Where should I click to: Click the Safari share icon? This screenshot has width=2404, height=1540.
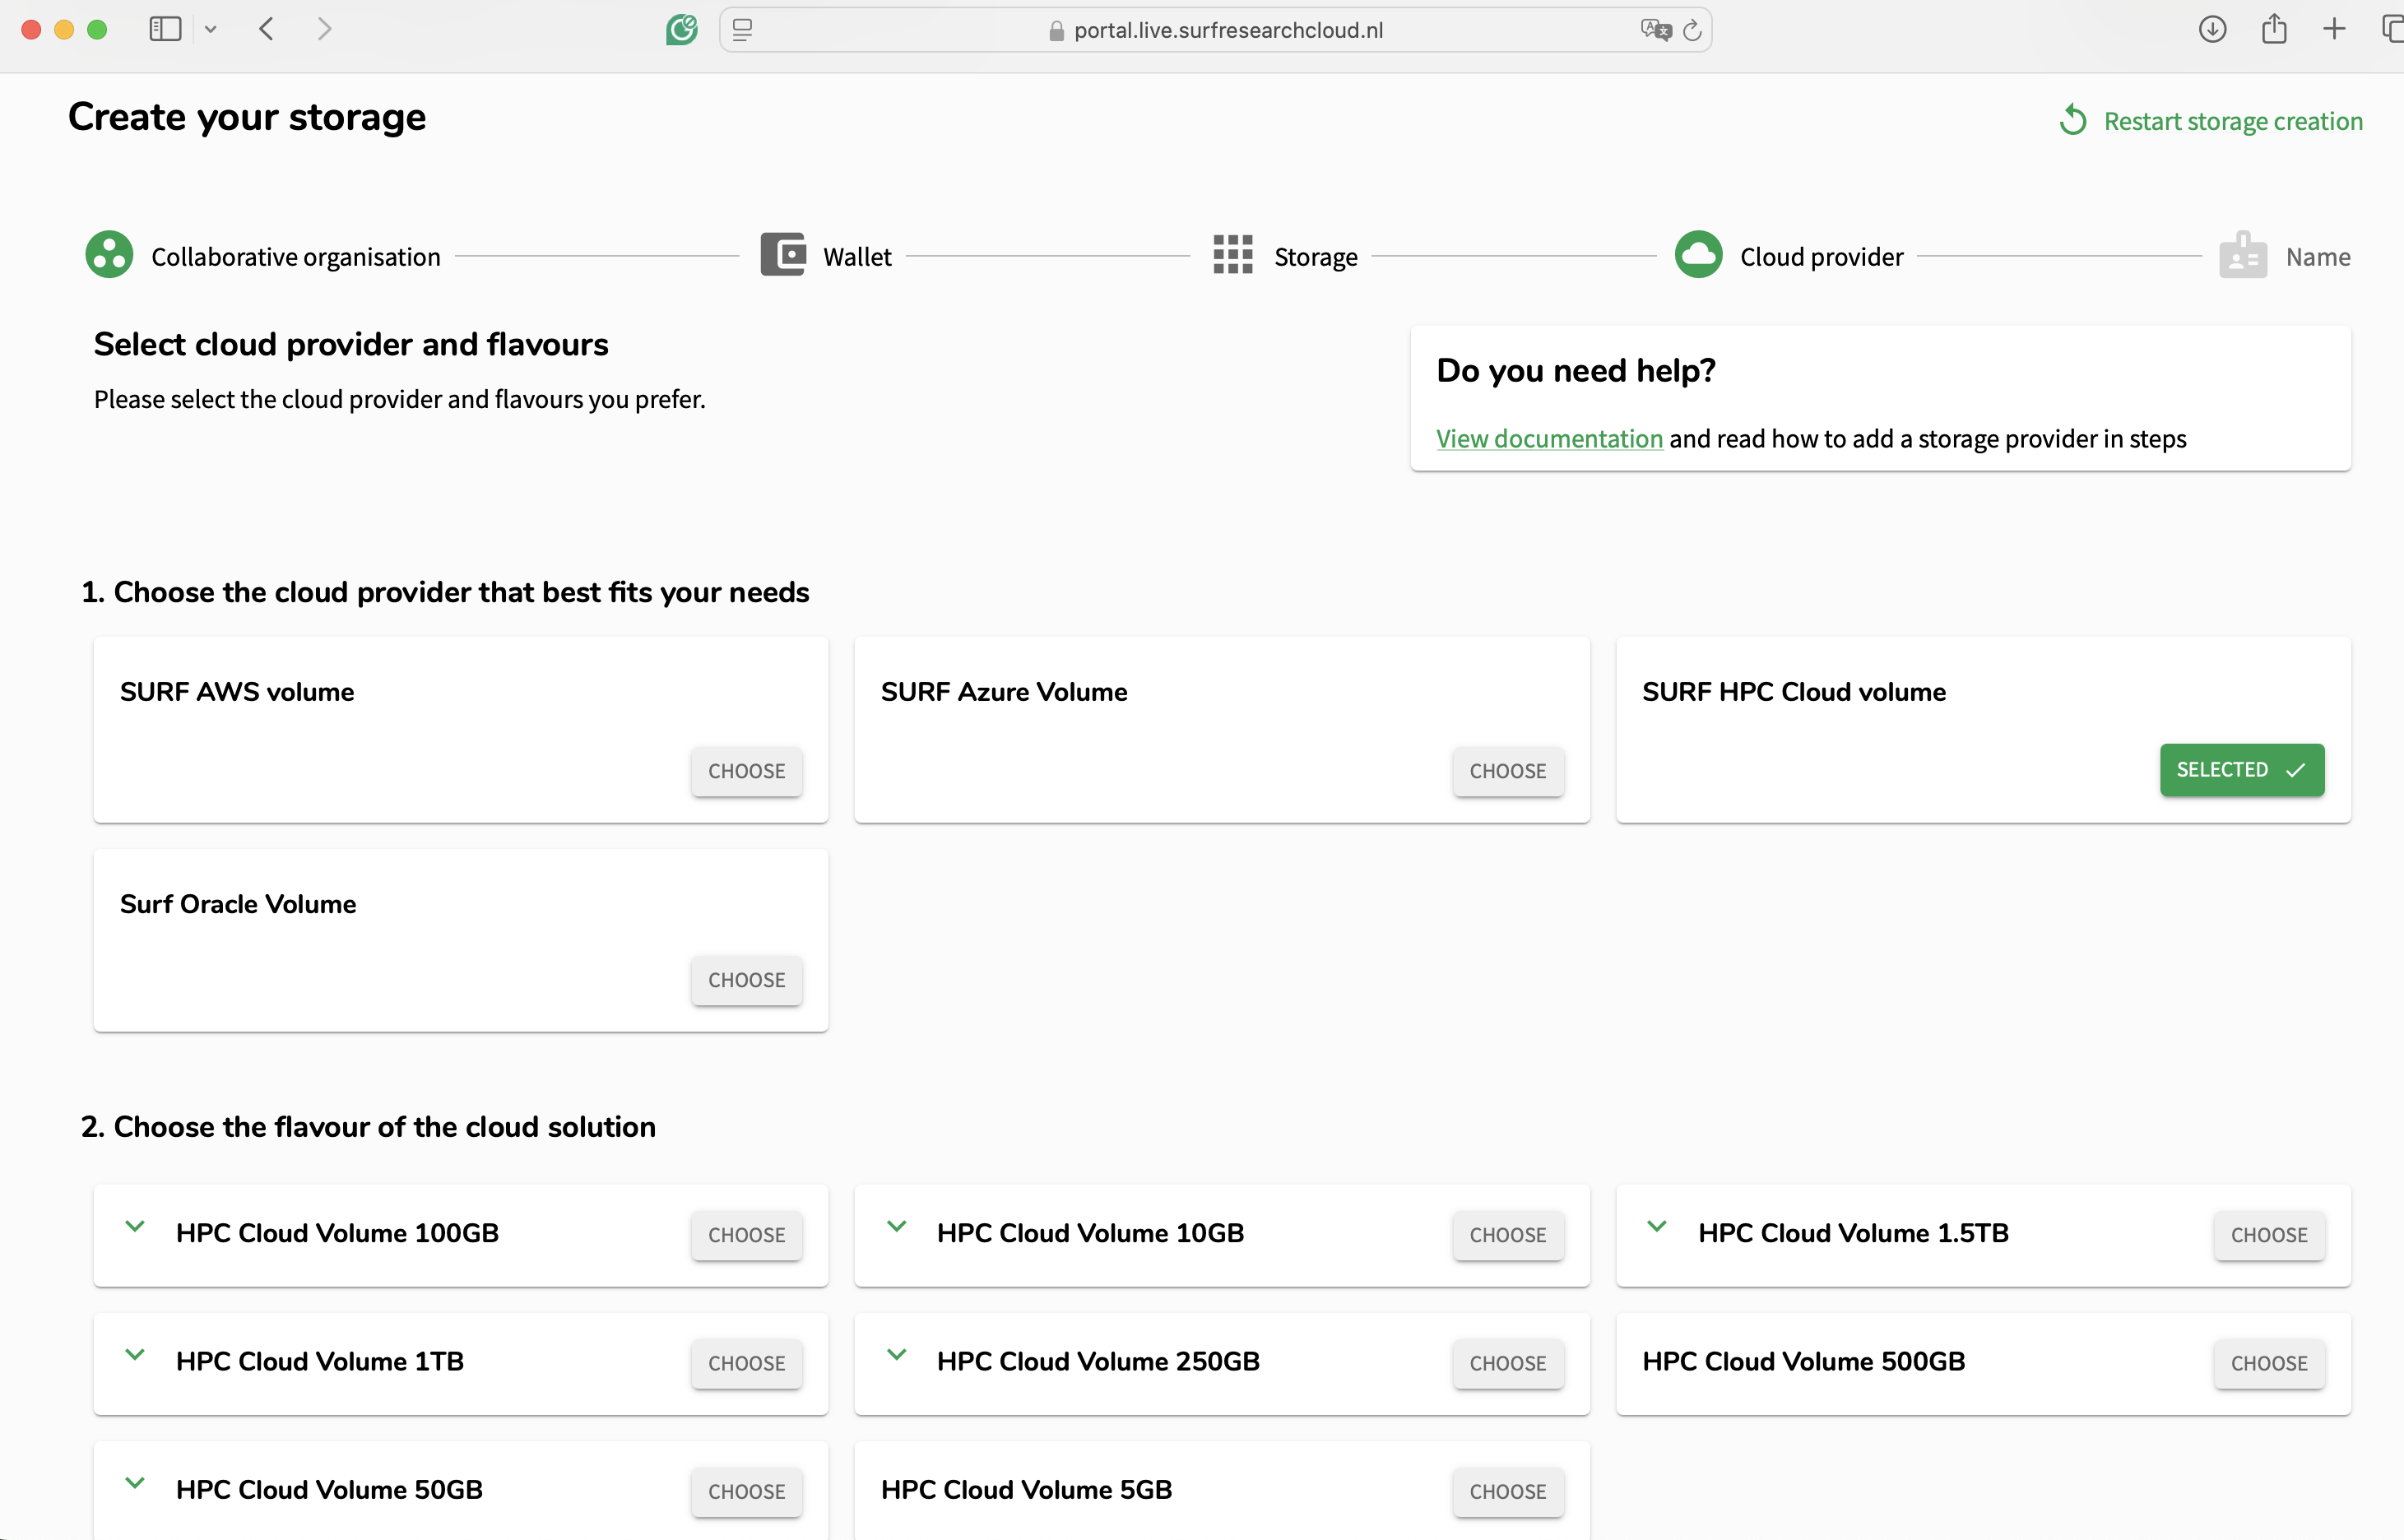tap(2274, 29)
